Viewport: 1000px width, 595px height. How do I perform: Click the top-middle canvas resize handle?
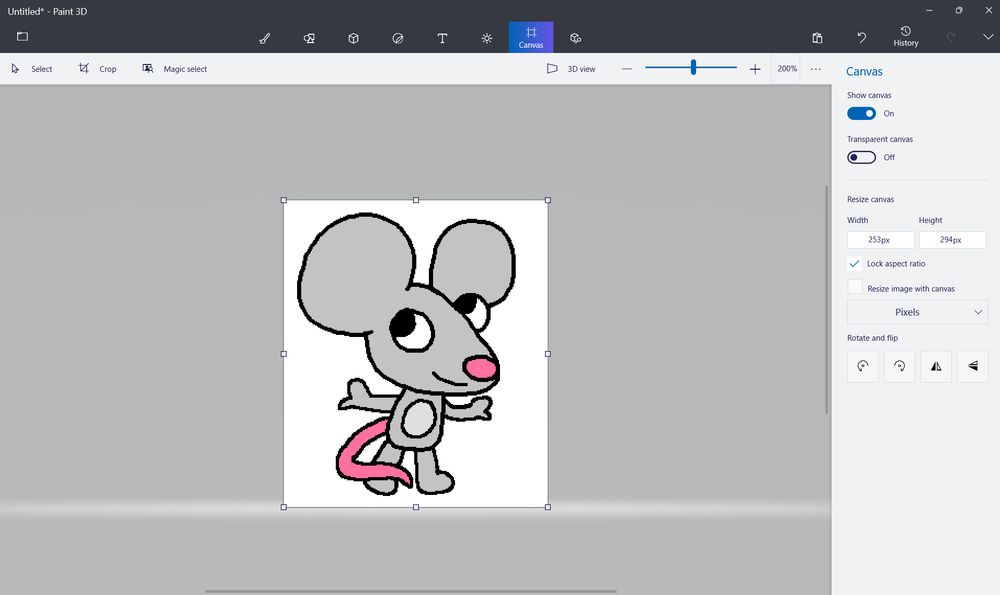pyautogui.click(x=416, y=200)
